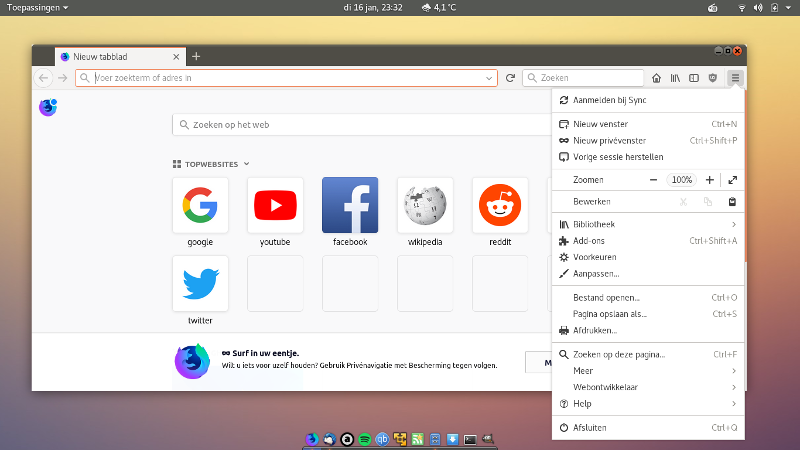
Task: Click the Copy icon in Bewerken row
Action: pyautogui.click(x=708, y=202)
